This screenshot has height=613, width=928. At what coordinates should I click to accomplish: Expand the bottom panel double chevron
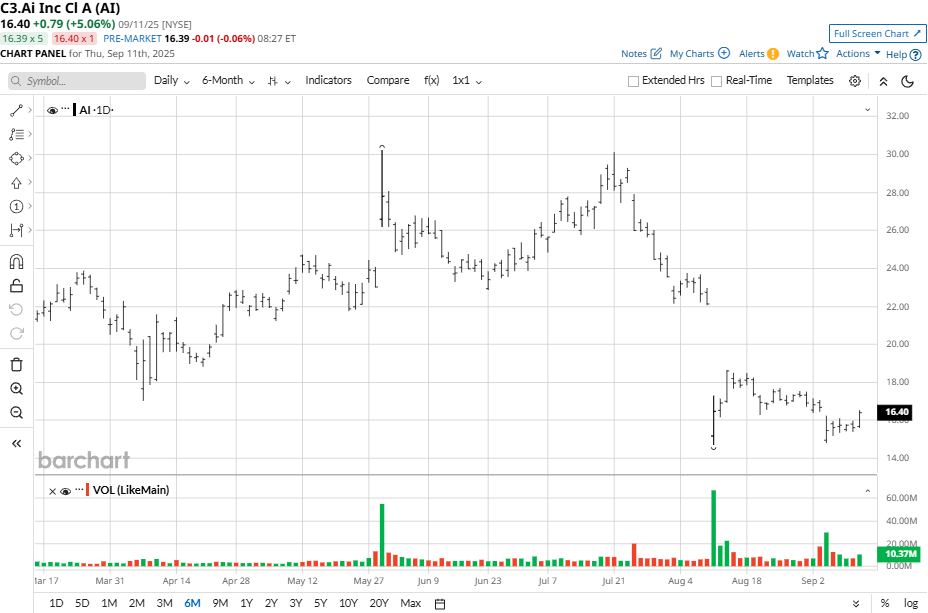tap(856, 604)
